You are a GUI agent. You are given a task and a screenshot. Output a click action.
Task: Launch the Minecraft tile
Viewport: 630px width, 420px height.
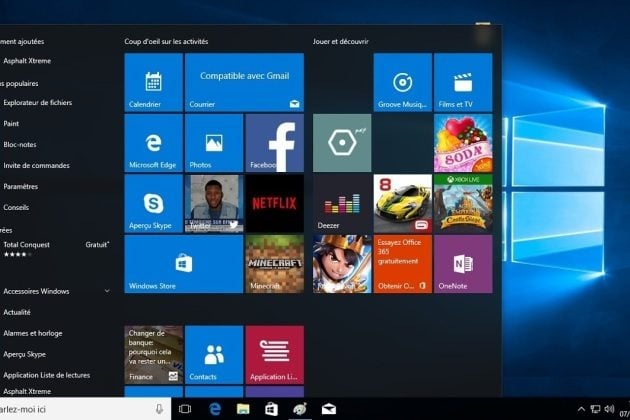click(275, 264)
